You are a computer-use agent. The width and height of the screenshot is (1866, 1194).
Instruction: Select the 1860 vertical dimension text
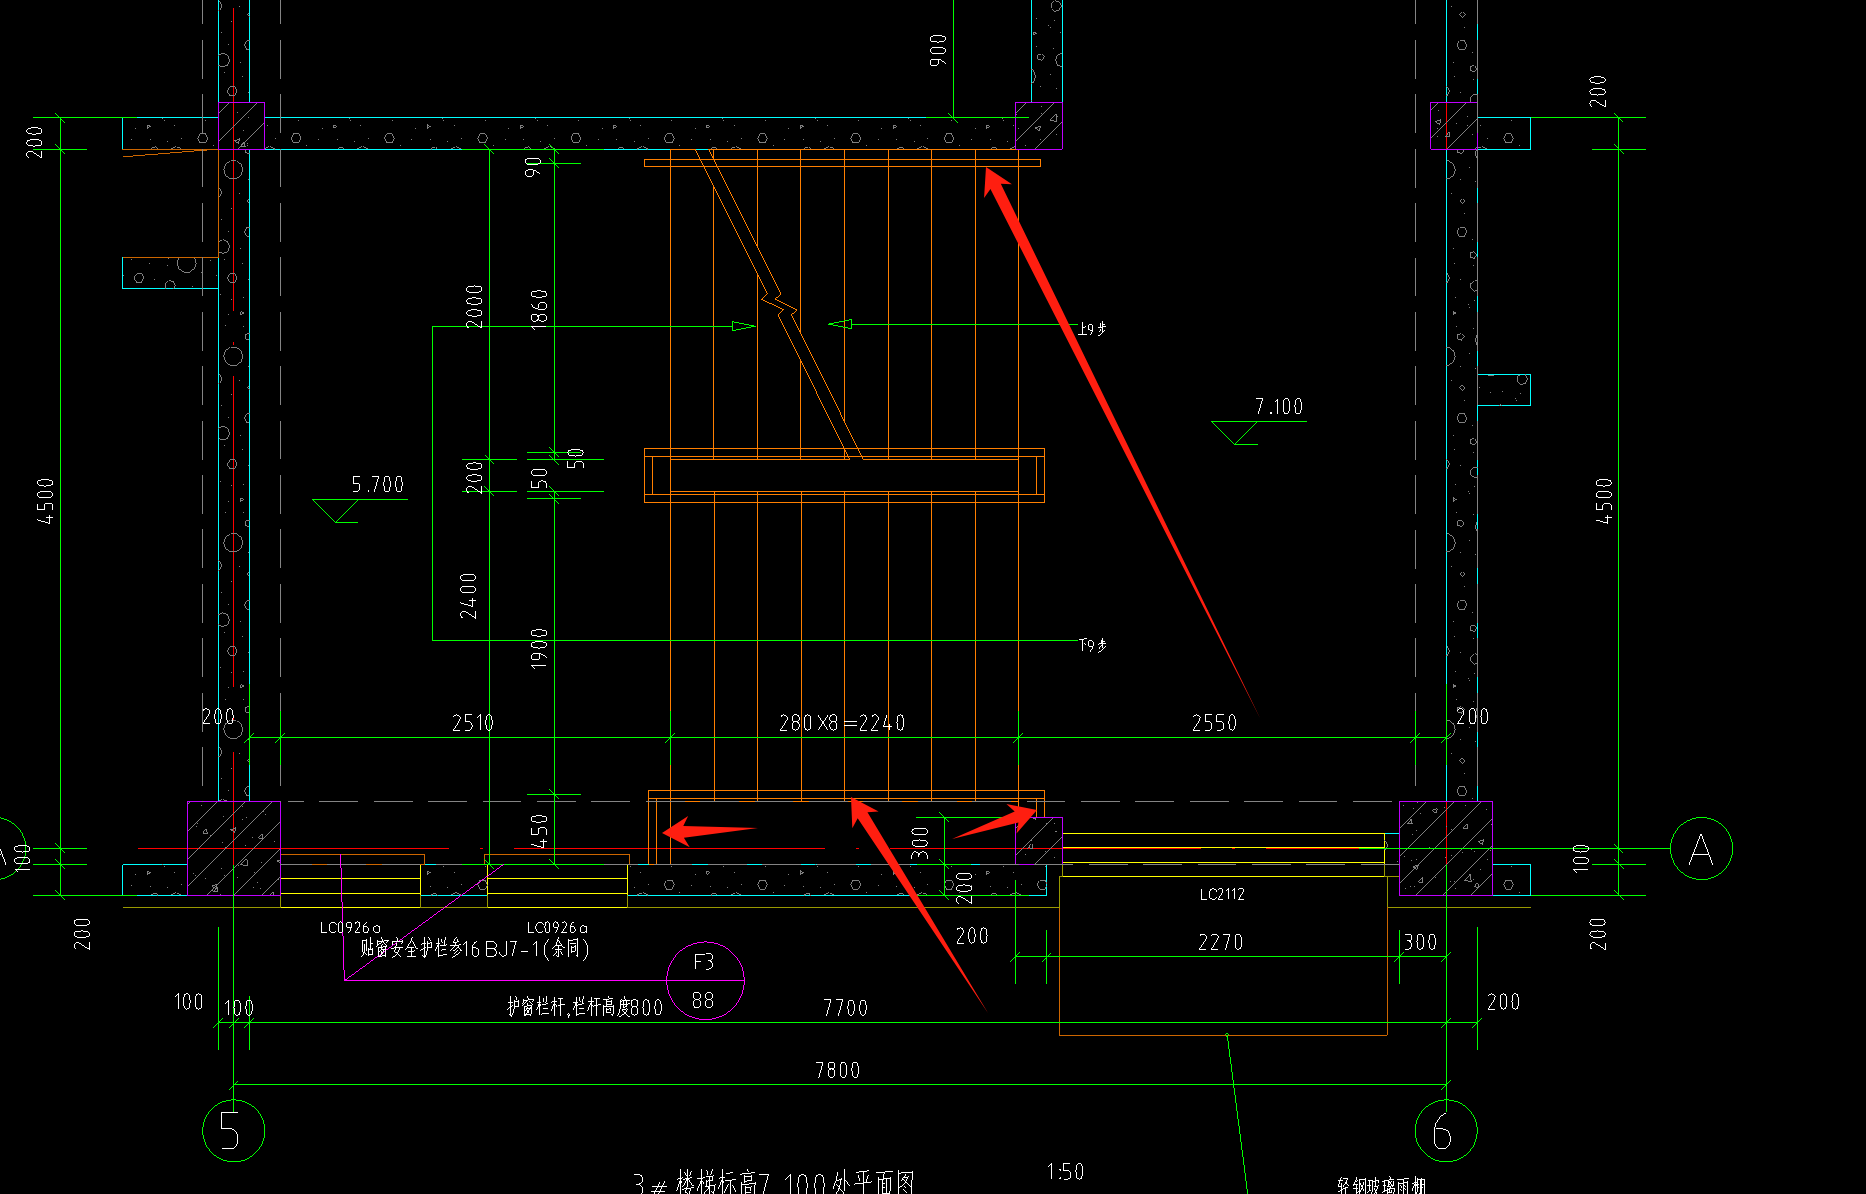point(540,310)
